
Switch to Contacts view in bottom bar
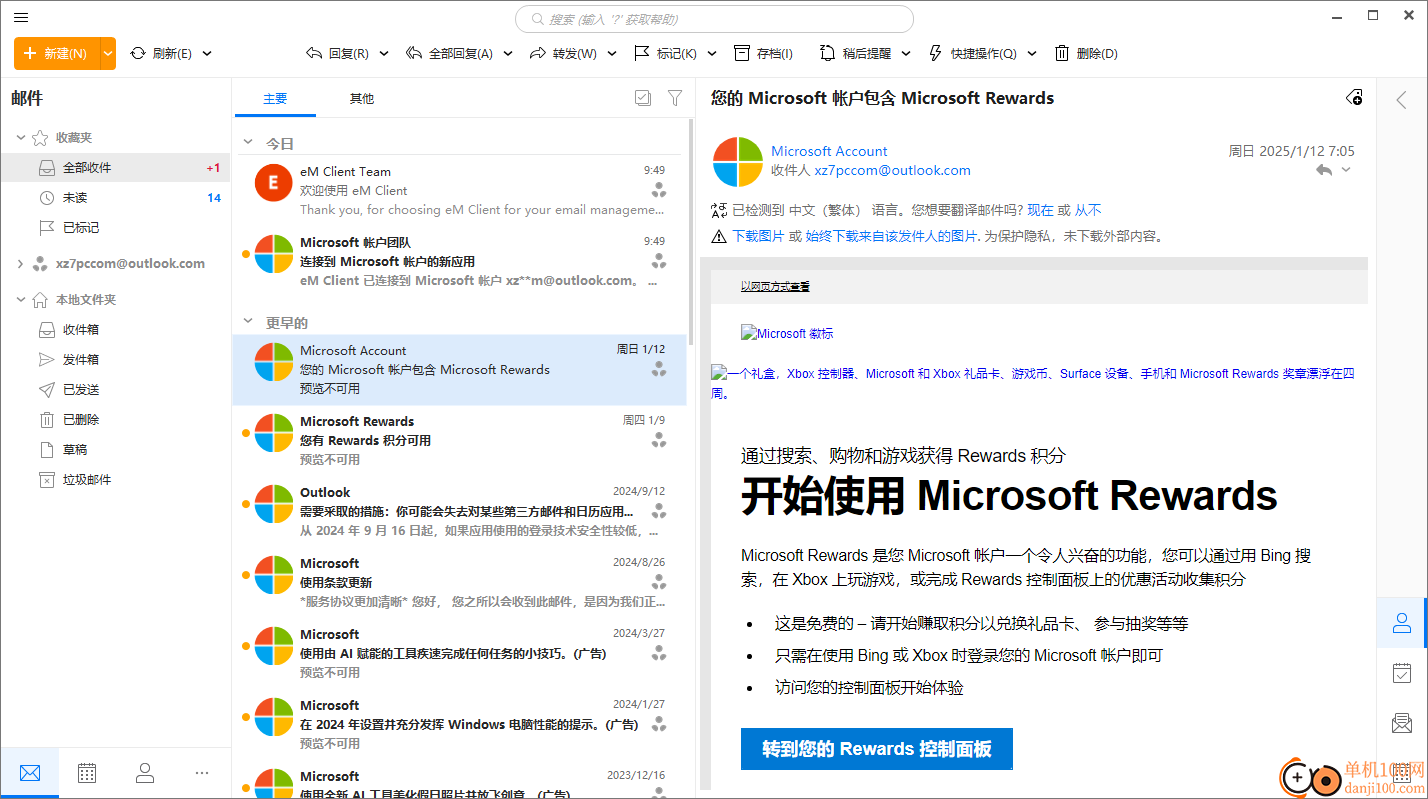[x=145, y=772]
